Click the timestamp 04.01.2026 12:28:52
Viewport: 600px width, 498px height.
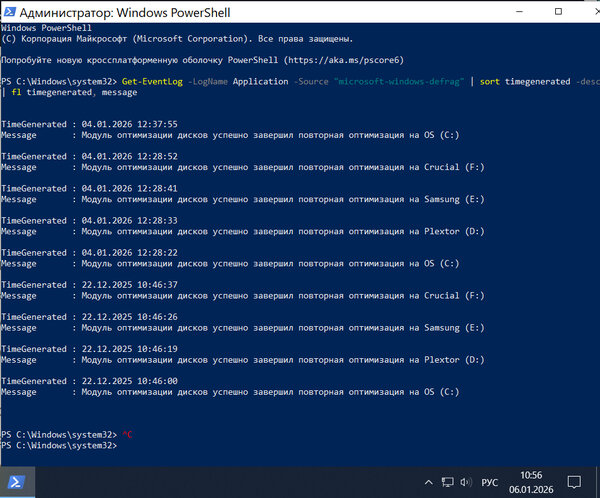(129, 157)
